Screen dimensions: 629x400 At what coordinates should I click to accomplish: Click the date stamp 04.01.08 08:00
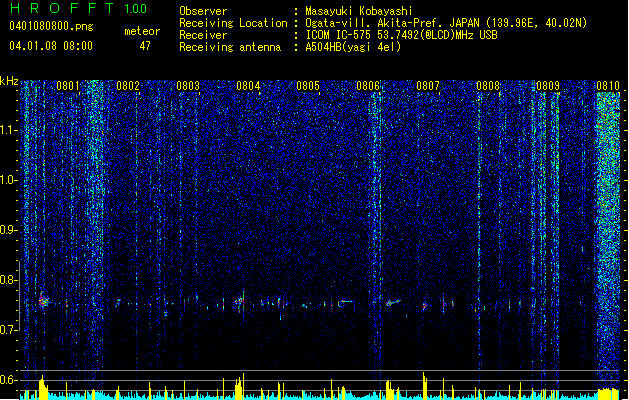[x=51, y=46]
